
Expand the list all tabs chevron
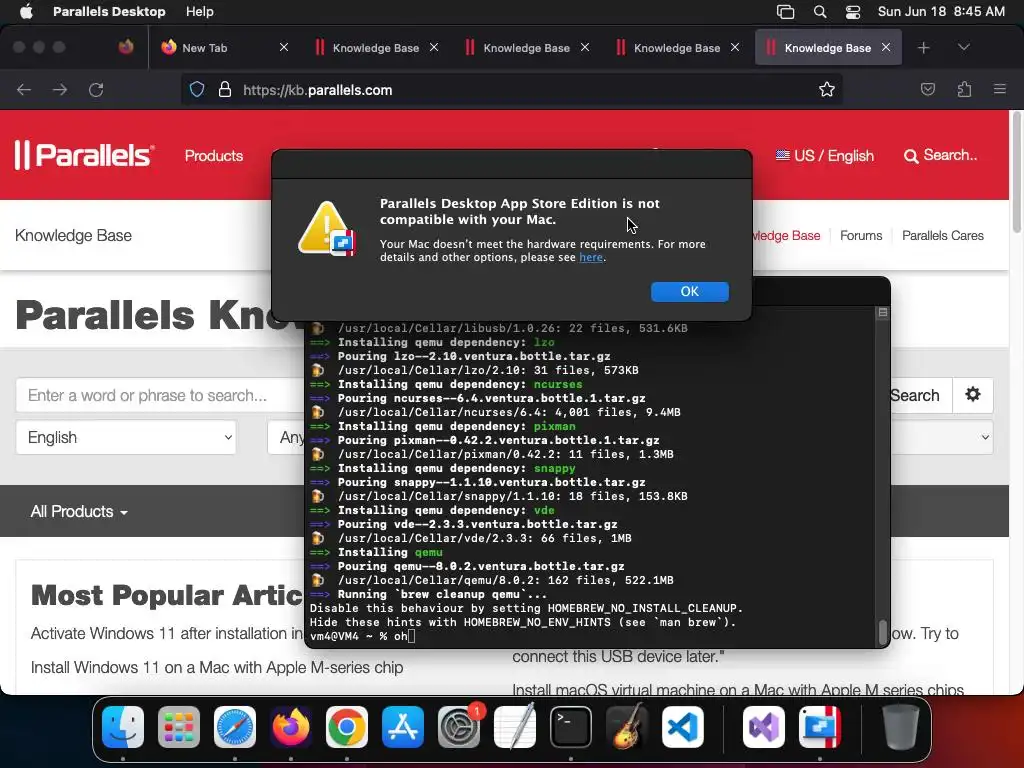963,48
